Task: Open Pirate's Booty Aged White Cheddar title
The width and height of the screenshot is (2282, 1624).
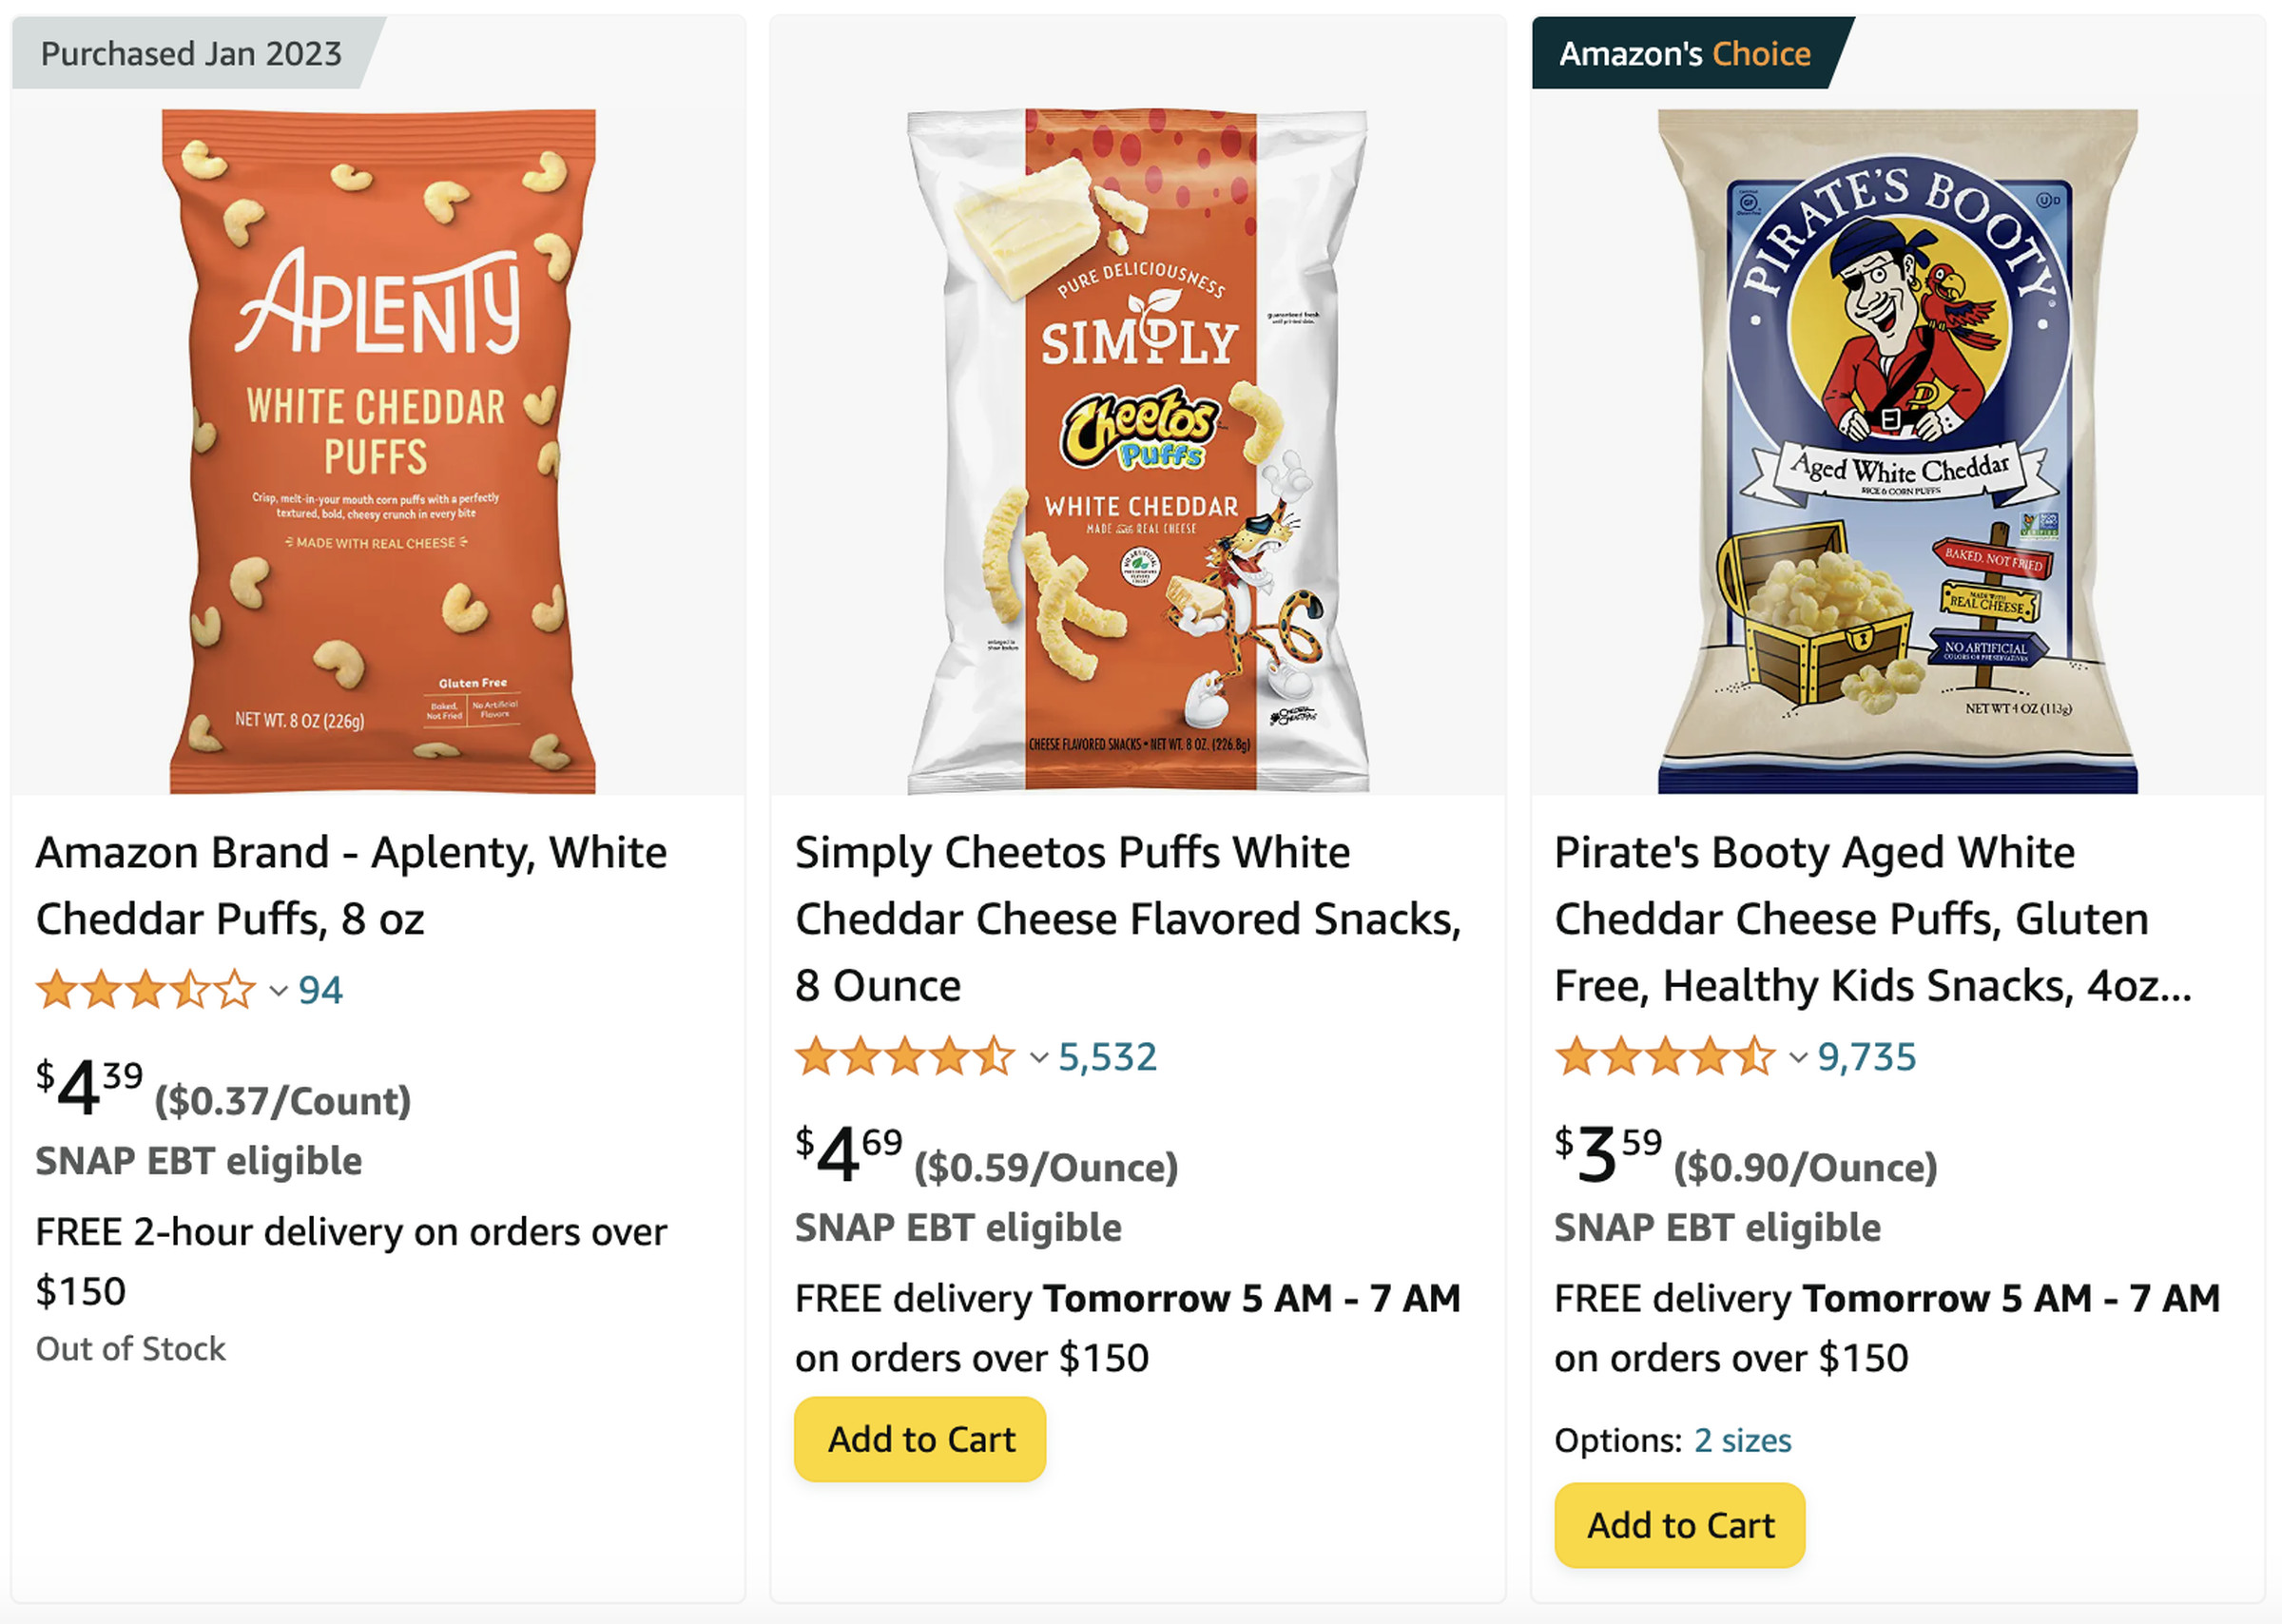Action: tap(1852, 917)
